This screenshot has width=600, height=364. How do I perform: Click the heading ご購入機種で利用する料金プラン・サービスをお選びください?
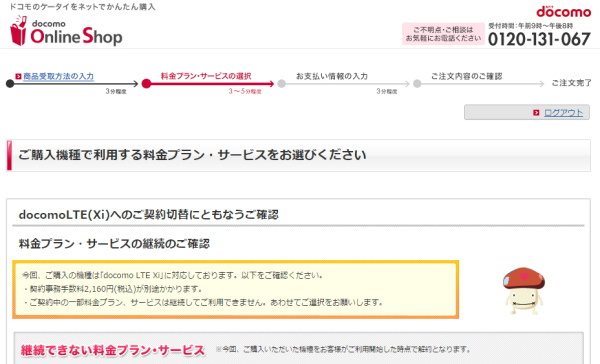192,155
